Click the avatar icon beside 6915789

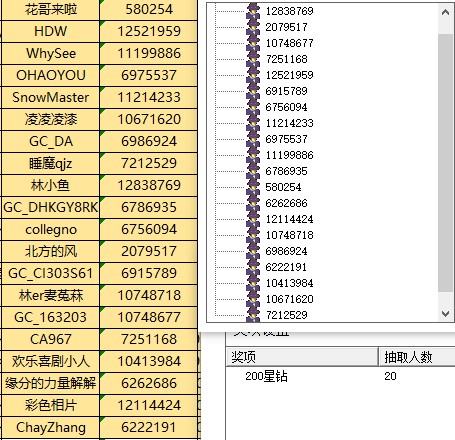[253, 91]
